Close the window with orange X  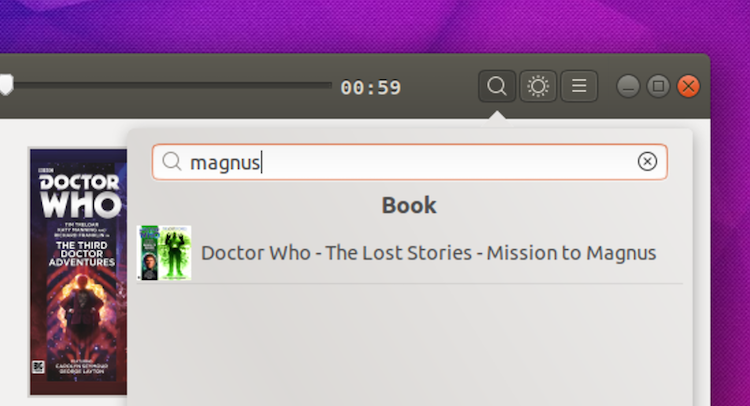688,87
